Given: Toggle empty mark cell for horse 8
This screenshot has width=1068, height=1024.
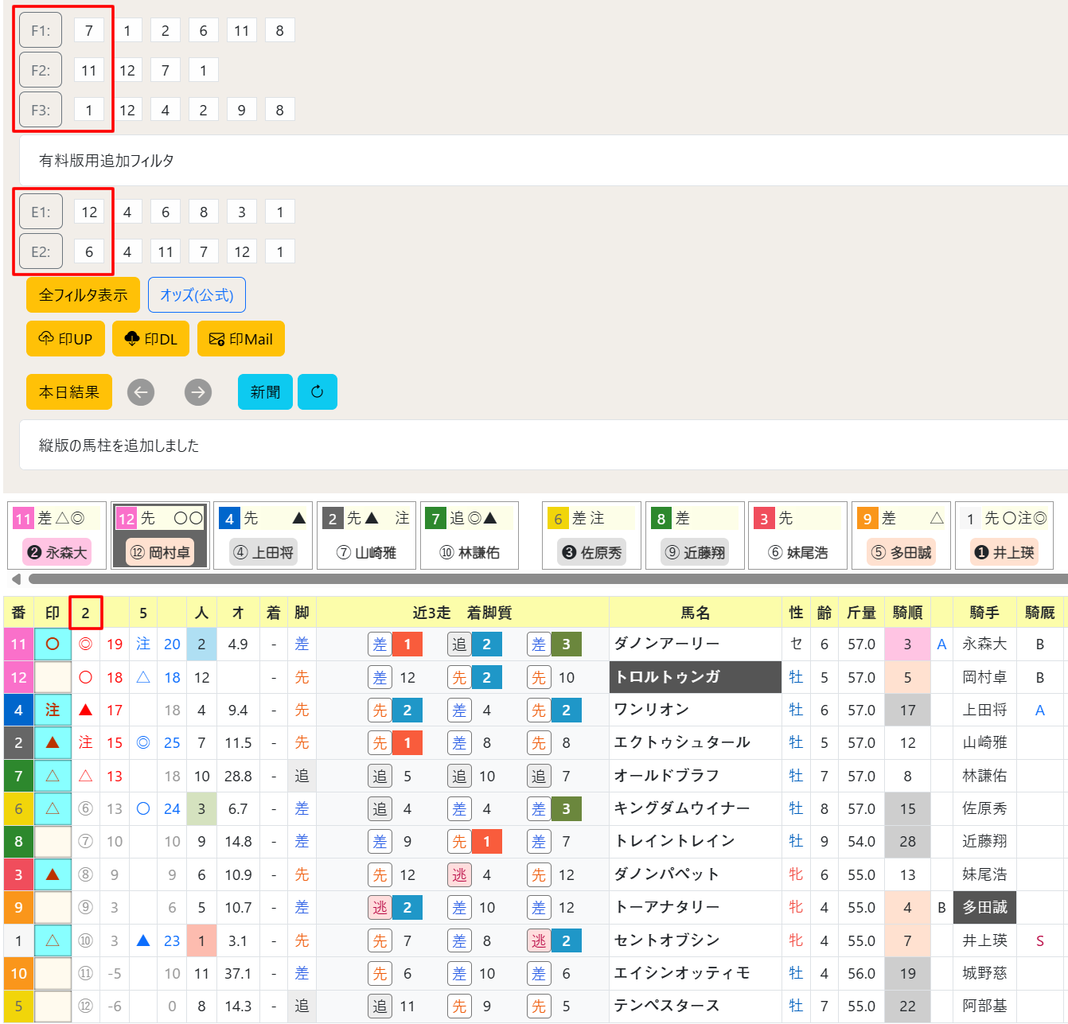Looking at the screenshot, I should [52, 841].
